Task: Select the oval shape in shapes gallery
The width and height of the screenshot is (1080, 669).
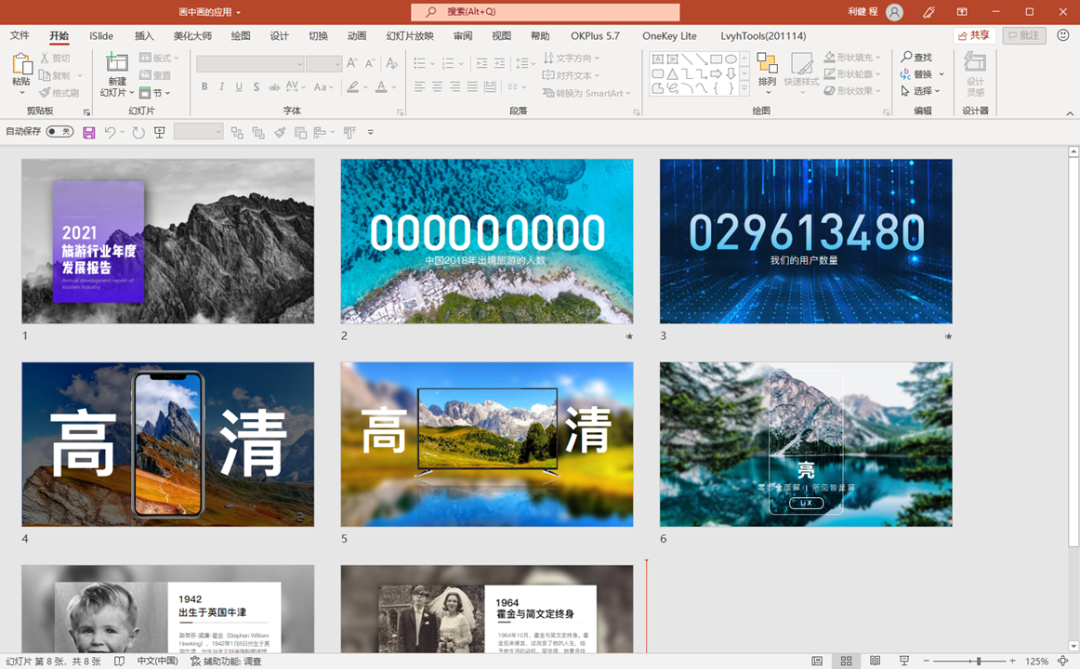Action: (x=730, y=59)
